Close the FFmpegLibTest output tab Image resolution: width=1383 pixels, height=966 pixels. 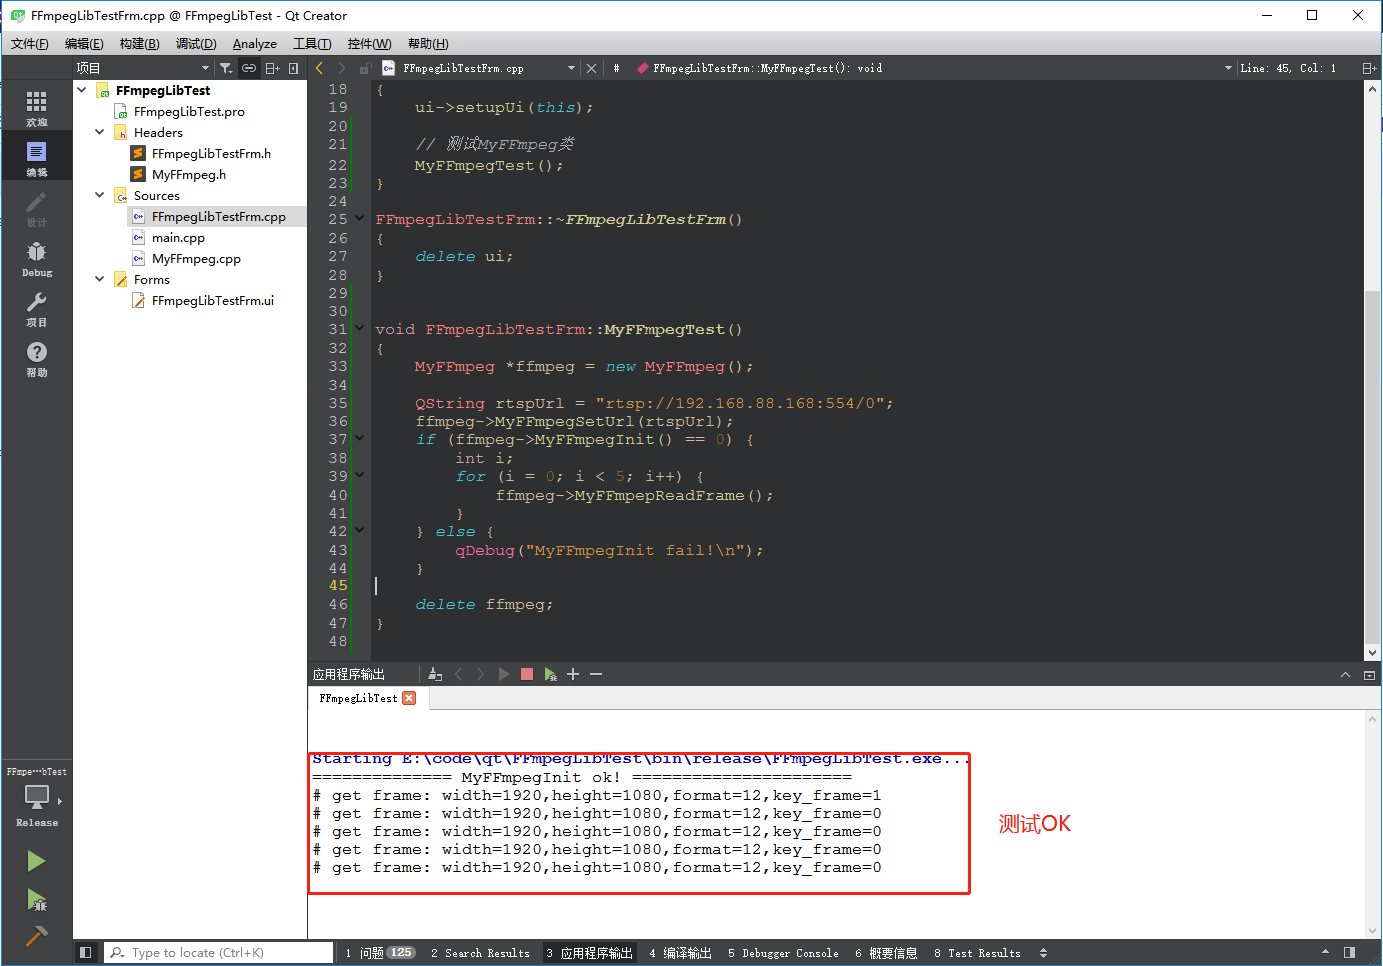[x=410, y=699]
